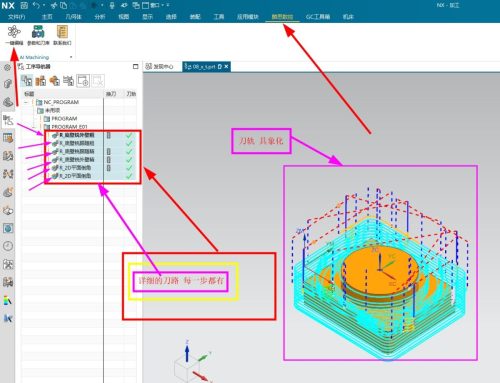Click the 换刀 column header
500x383 pixels.
coord(111,94)
